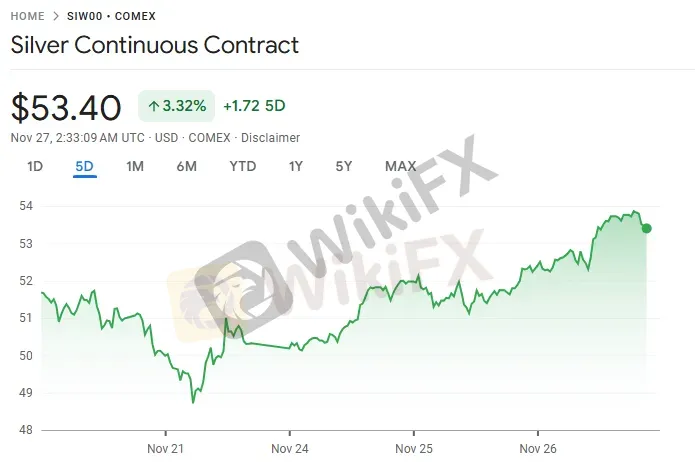Click the Silver Continuous Contract title
This screenshot has height=462, width=695.
155,46
